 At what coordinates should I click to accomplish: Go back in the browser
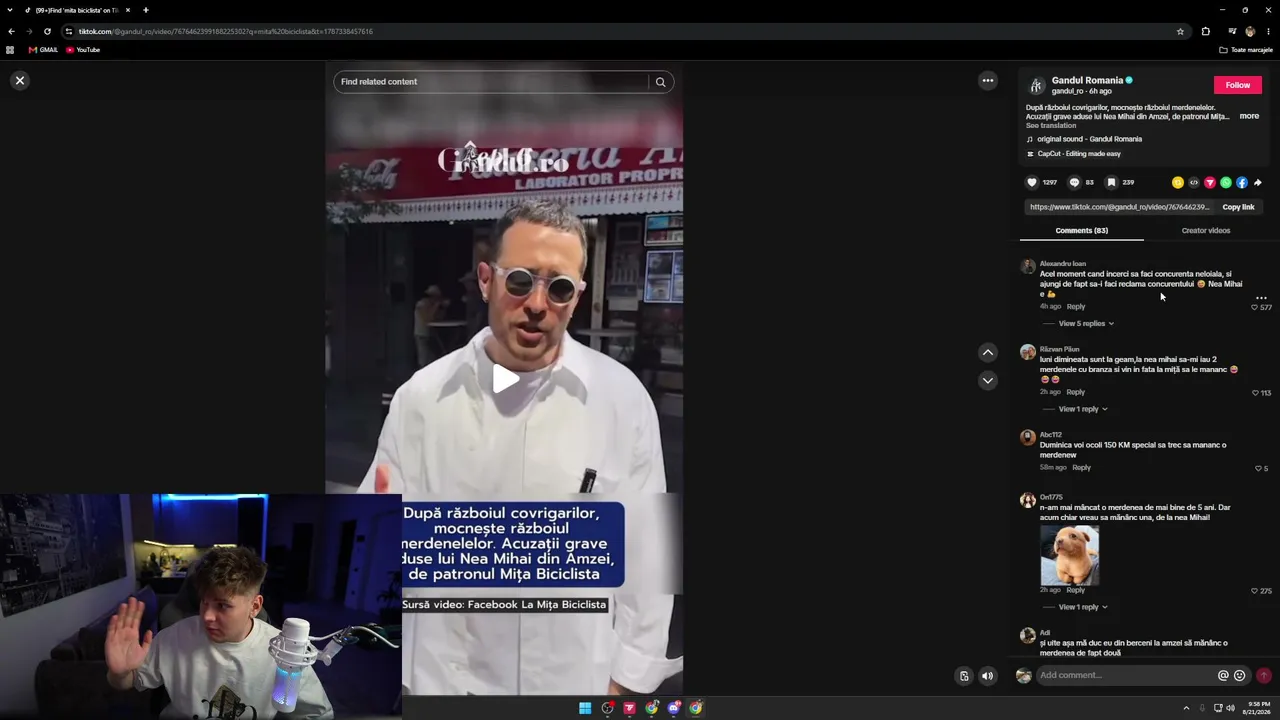point(11,31)
